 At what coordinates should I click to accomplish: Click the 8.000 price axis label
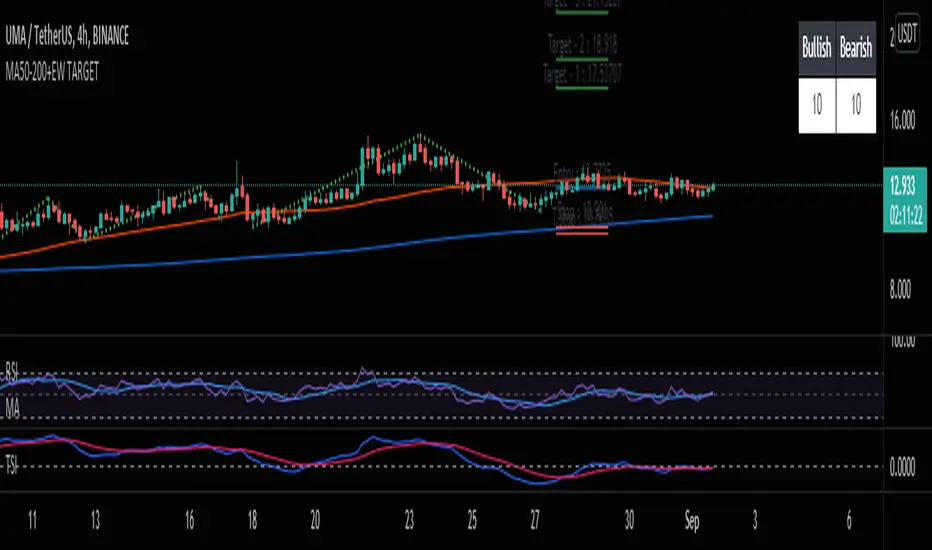pyautogui.click(x=900, y=290)
